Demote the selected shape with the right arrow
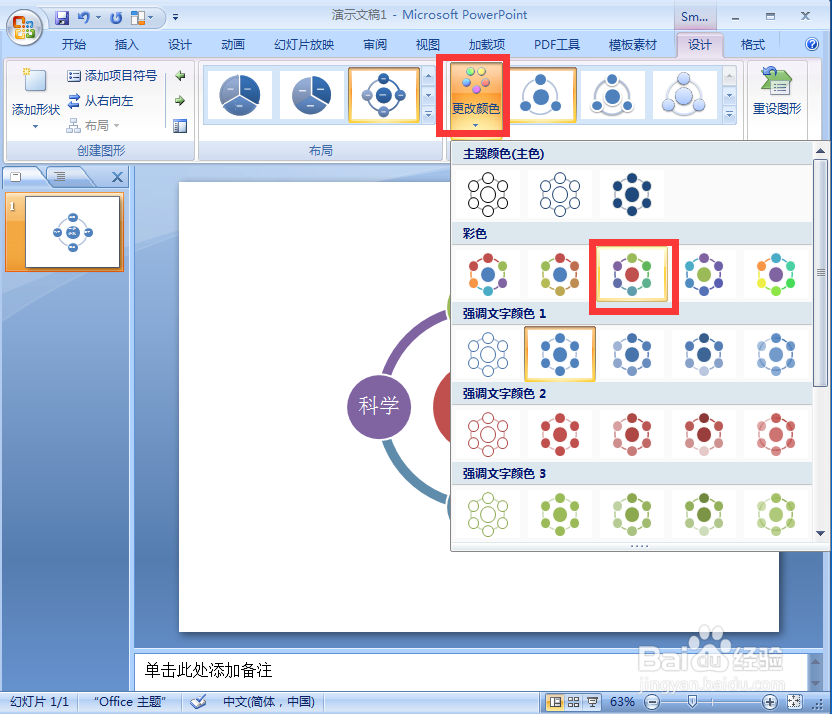This screenshot has width=832, height=714. 180,100
